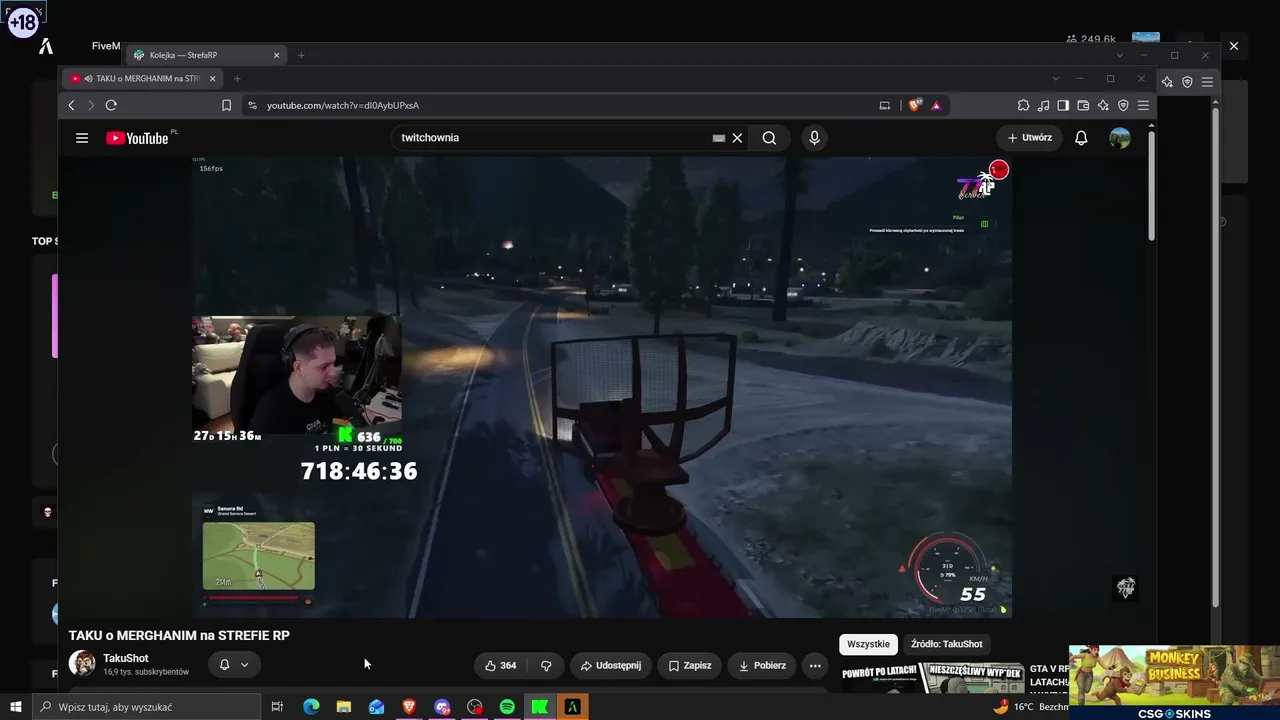The image size is (1280, 720).
Task: Open the 16°C weather widget
Action: tap(1030, 707)
